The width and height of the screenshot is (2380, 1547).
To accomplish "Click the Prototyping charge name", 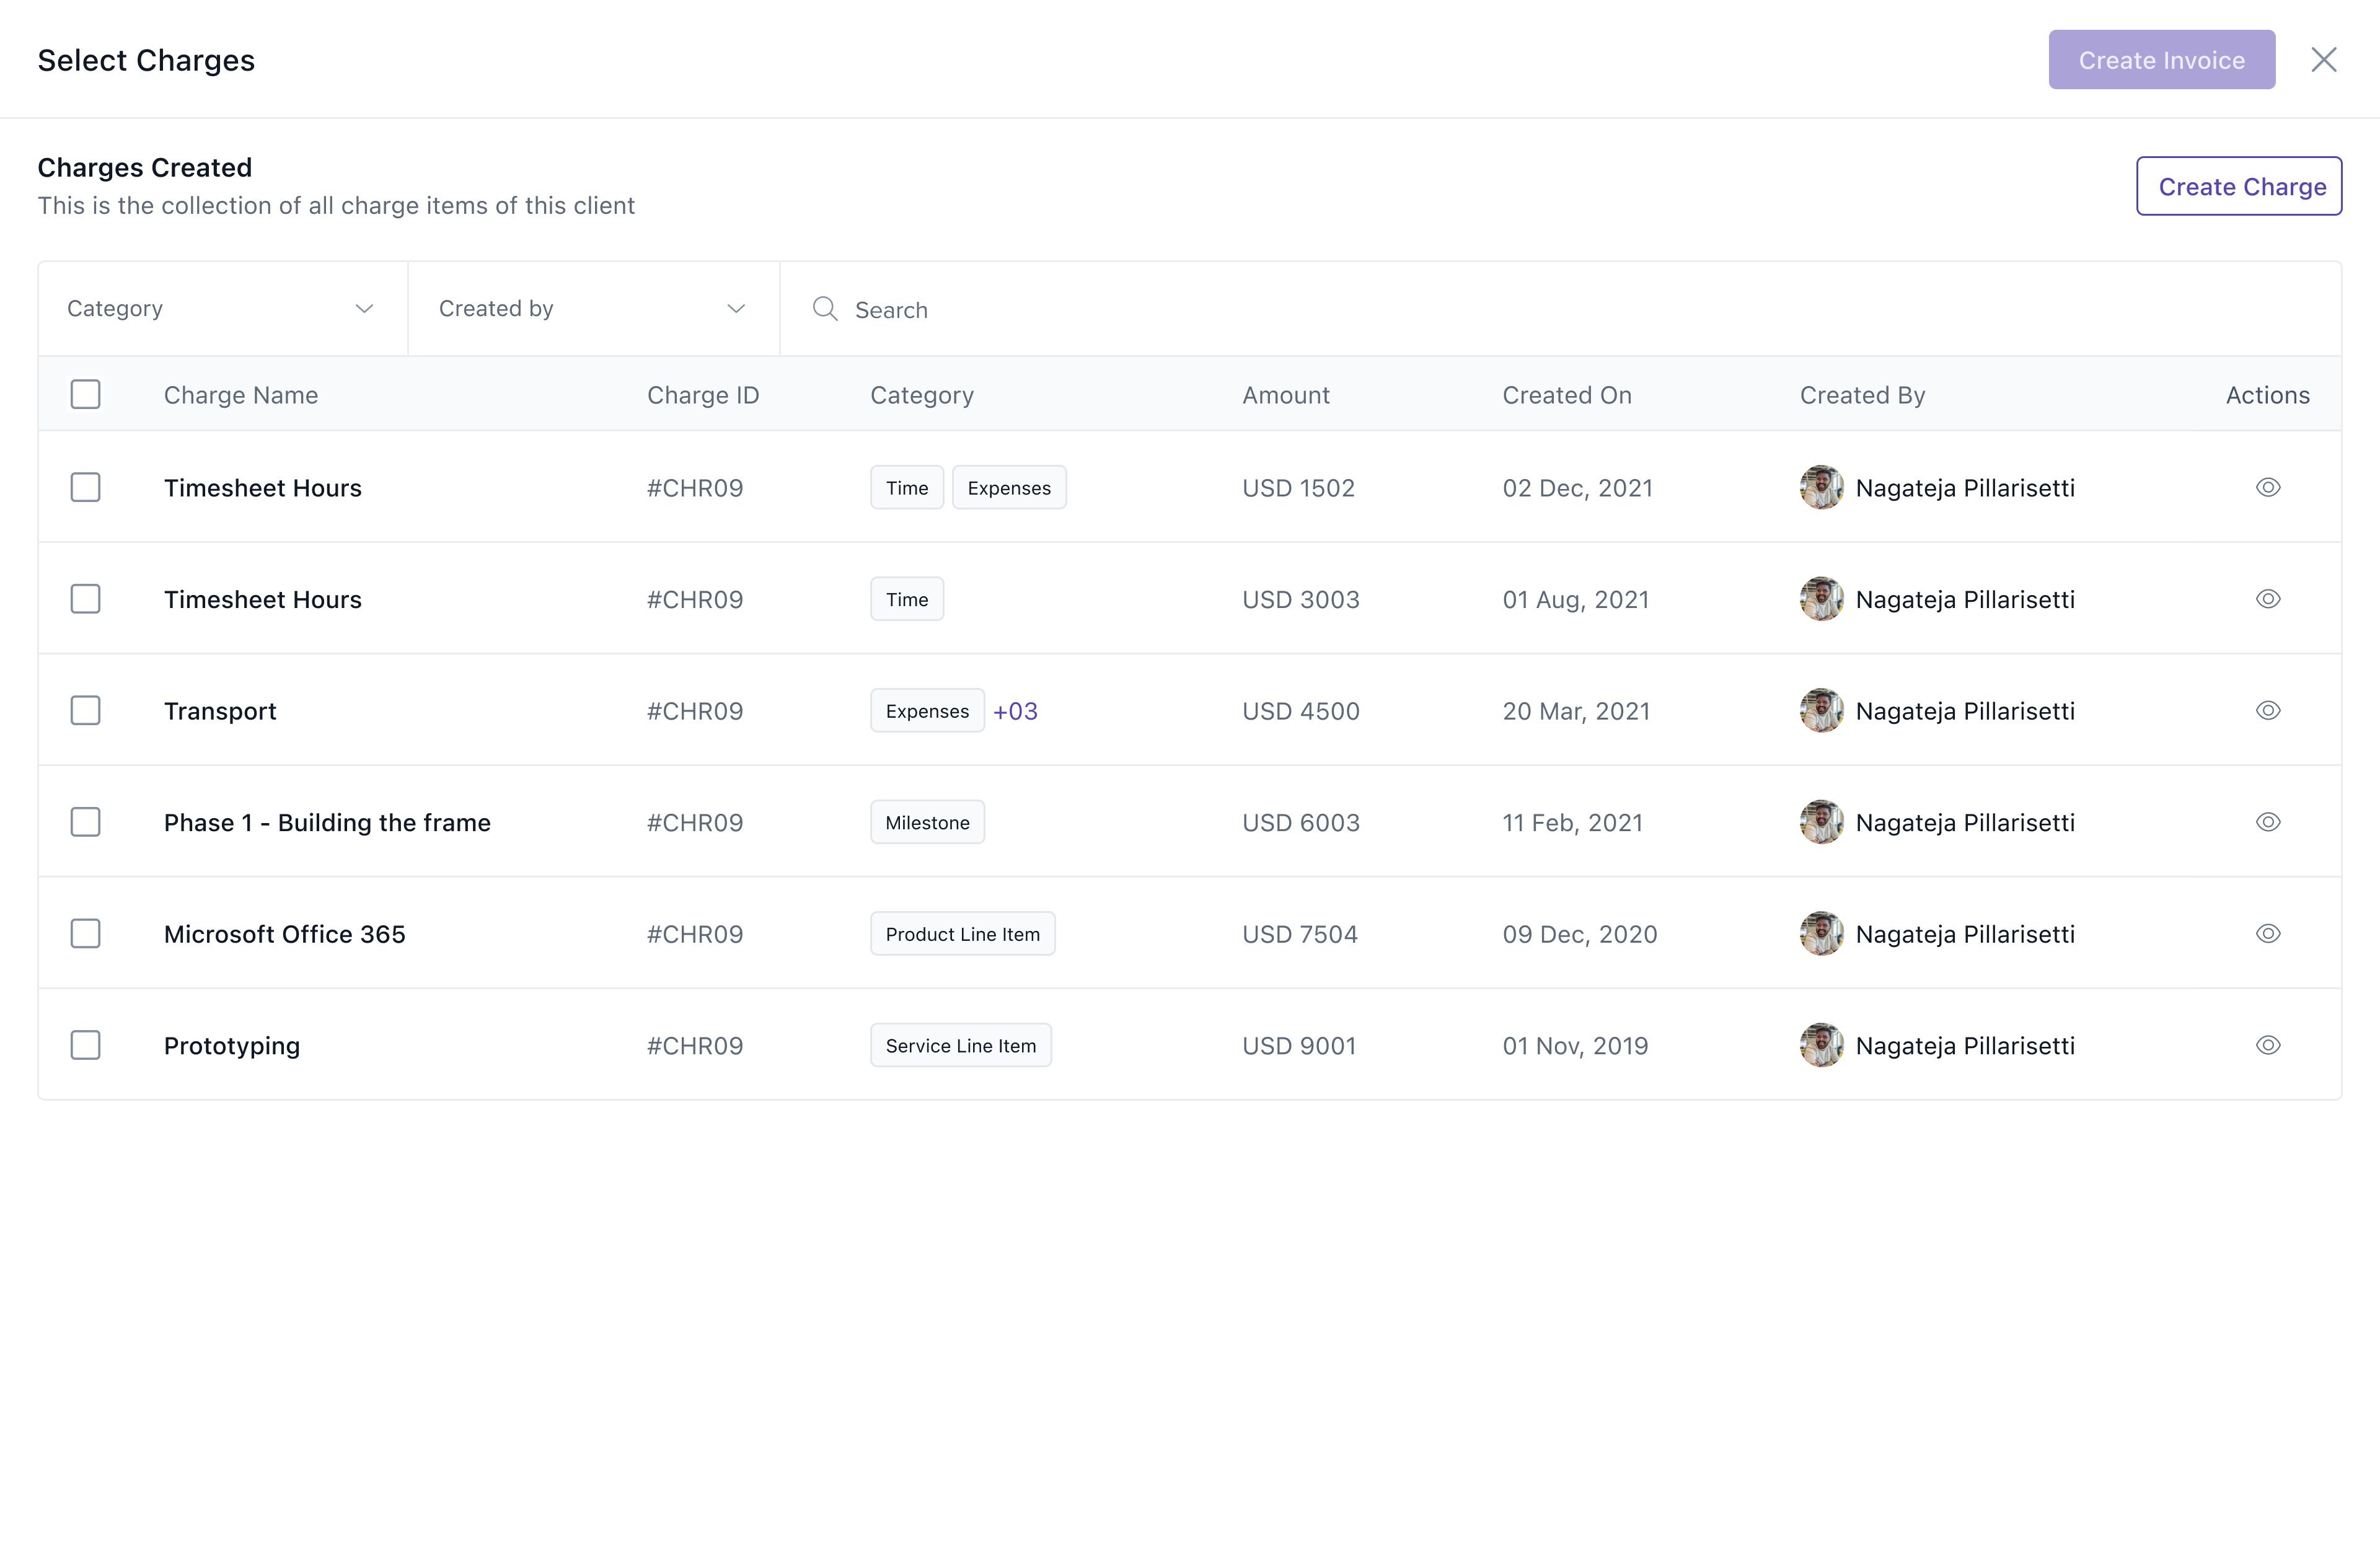I will tap(232, 1046).
